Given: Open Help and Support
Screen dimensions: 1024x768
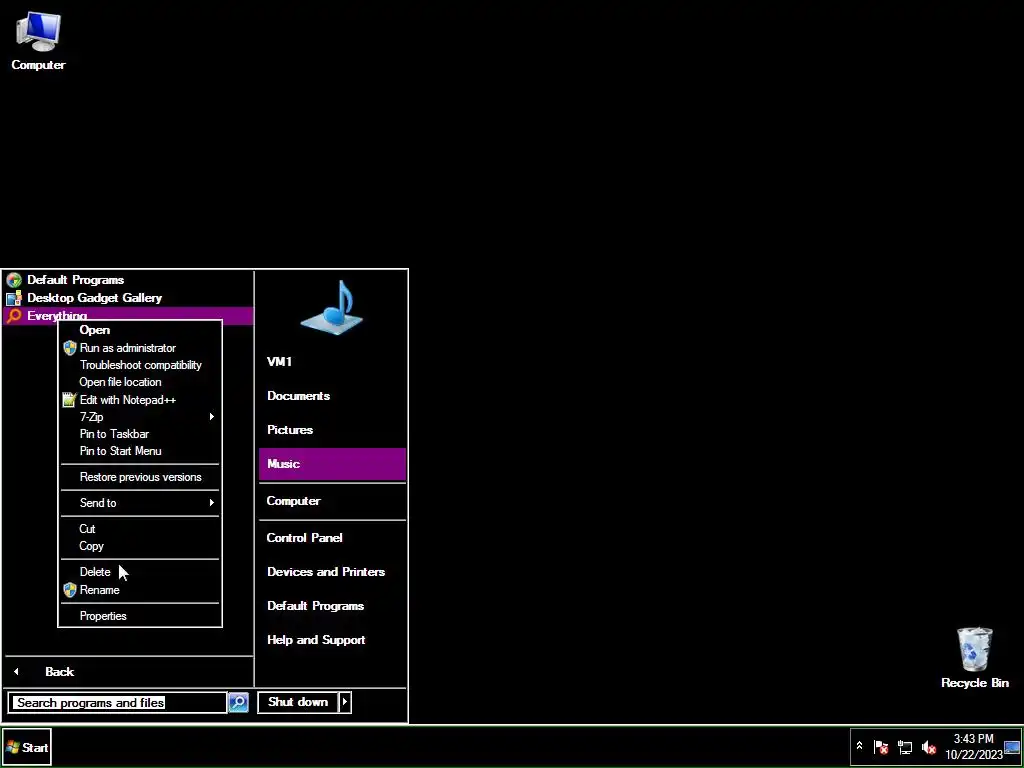Looking at the screenshot, I should pos(332,639).
